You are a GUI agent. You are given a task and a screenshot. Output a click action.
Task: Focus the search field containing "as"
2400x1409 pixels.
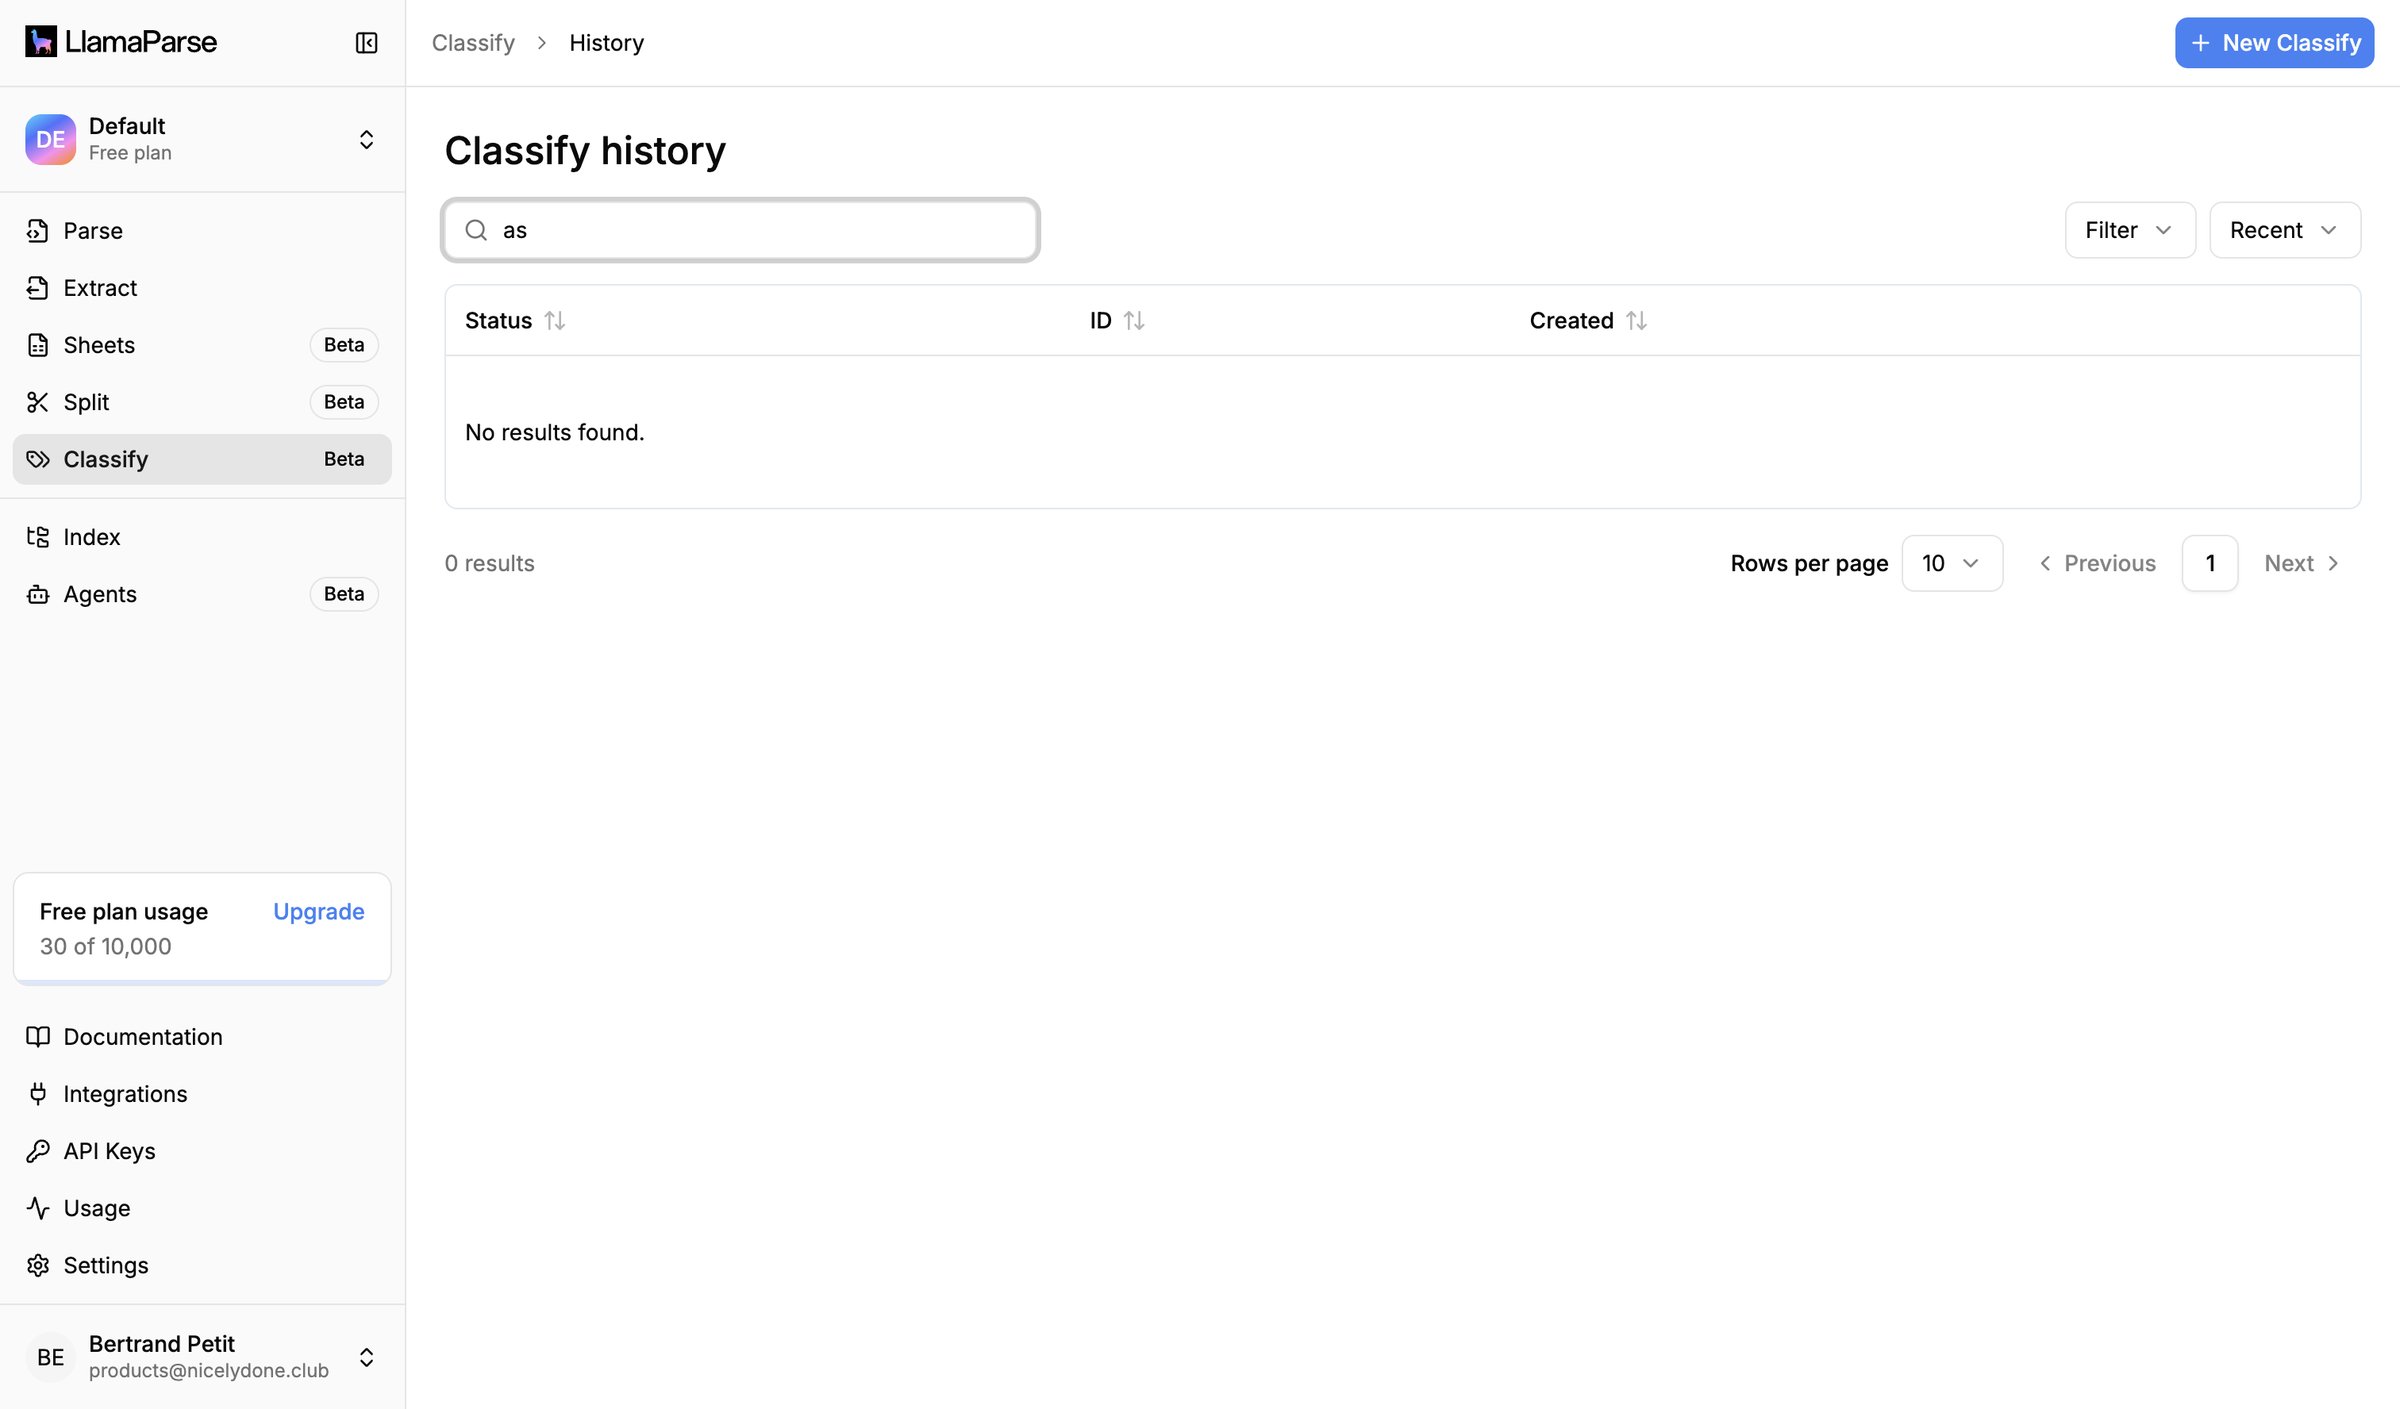[741, 230]
